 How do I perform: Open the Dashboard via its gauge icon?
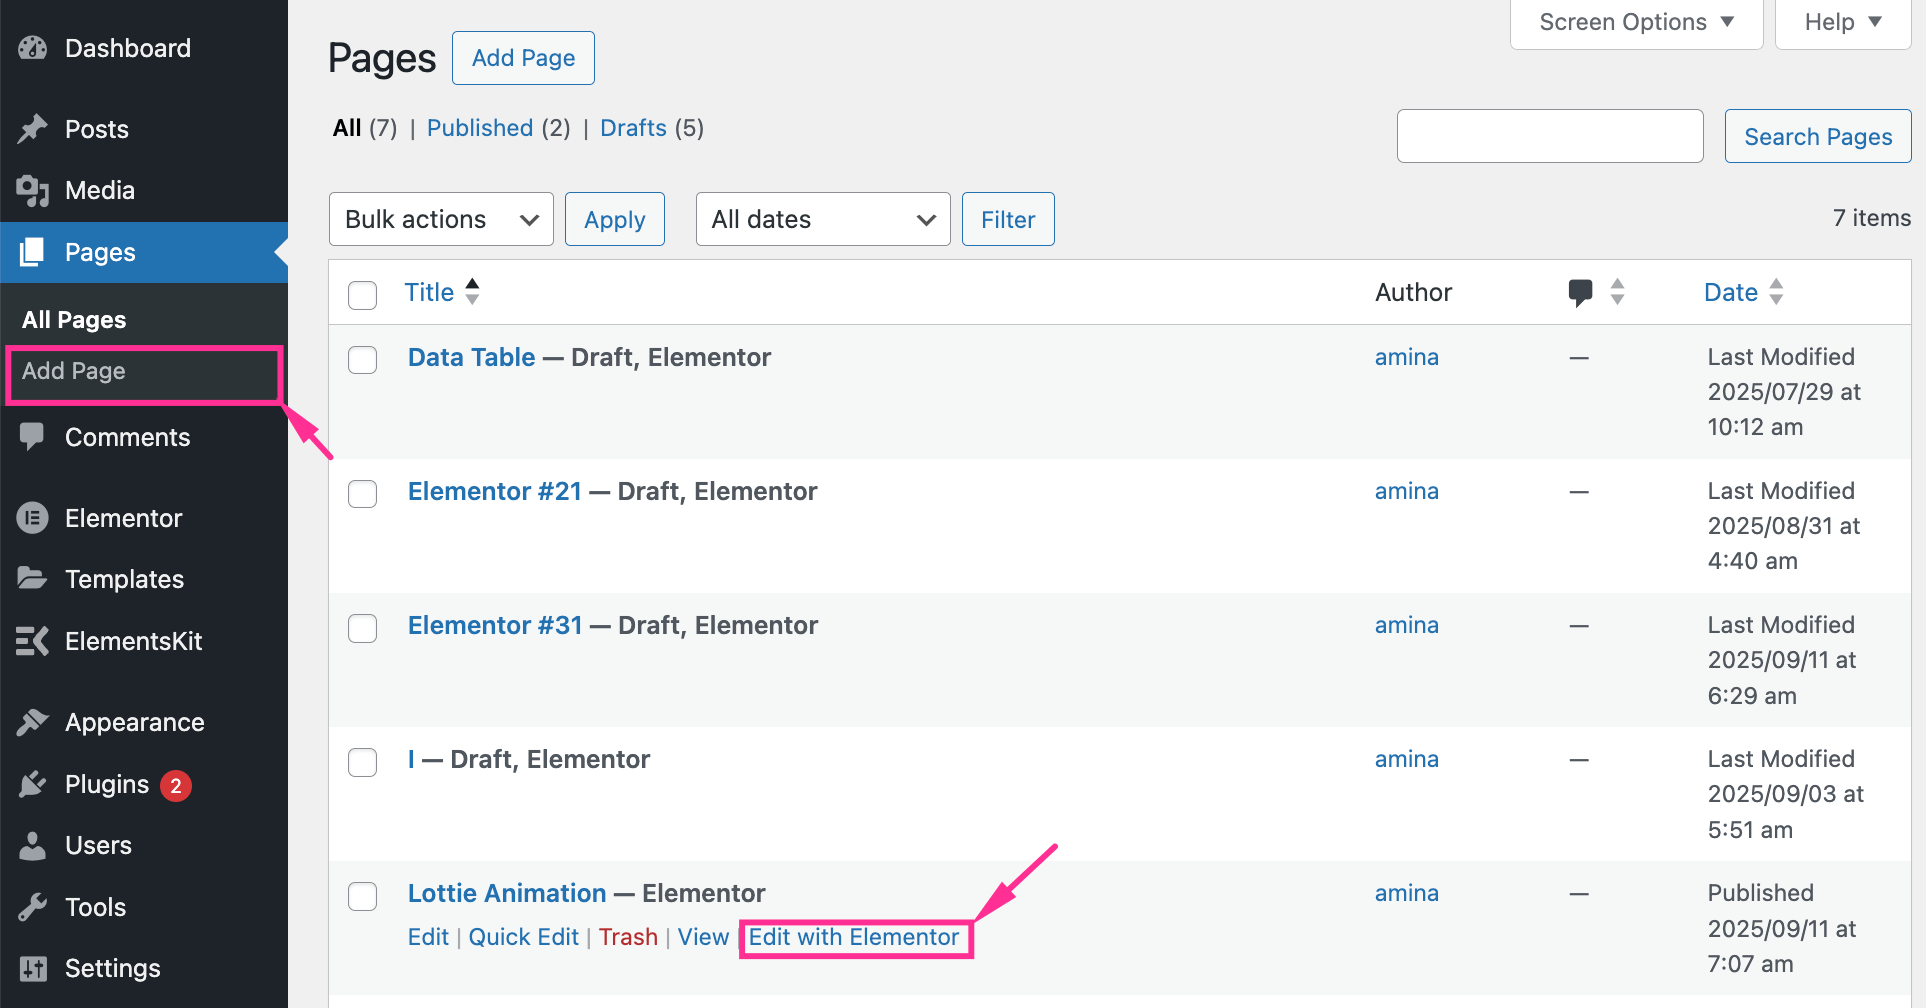[x=33, y=47]
